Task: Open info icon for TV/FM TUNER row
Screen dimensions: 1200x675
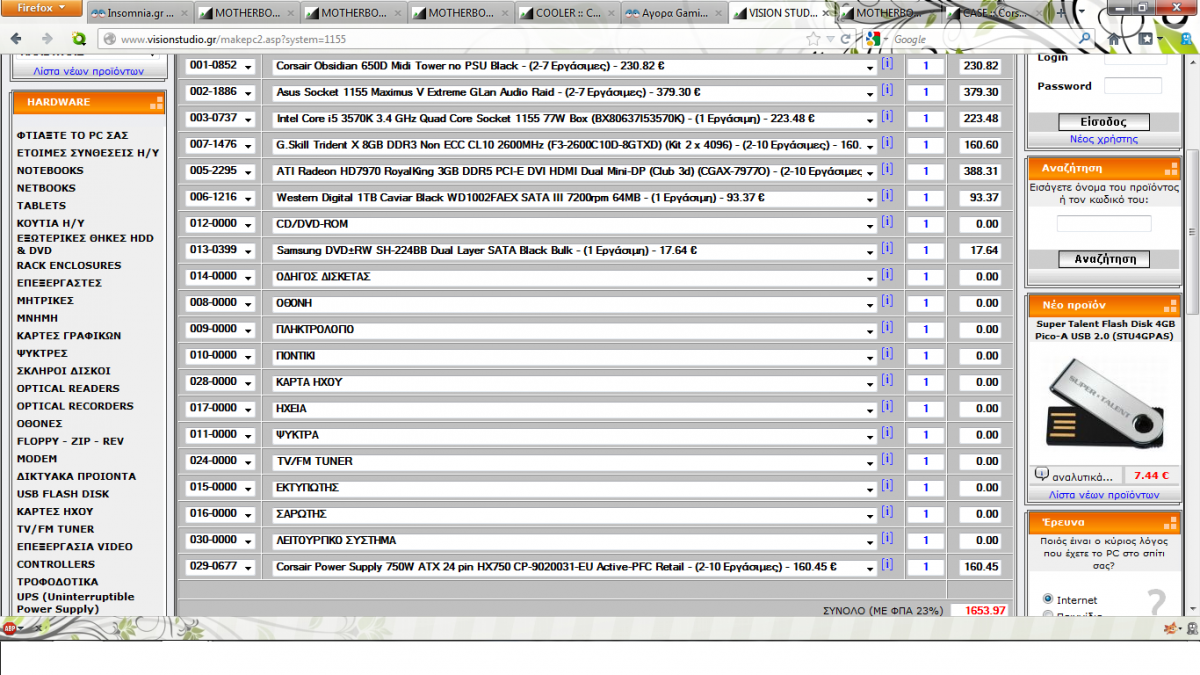Action: pos(886,460)
